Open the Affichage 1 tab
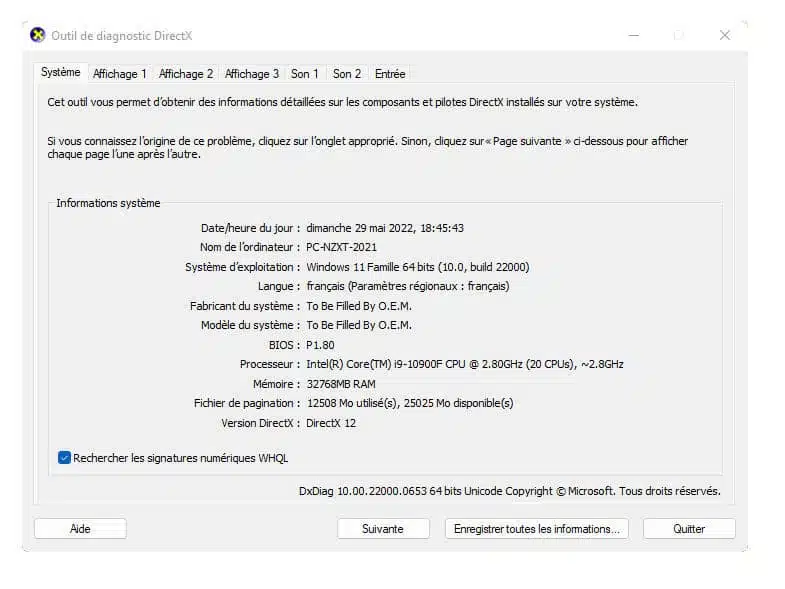 coord(120,74)
